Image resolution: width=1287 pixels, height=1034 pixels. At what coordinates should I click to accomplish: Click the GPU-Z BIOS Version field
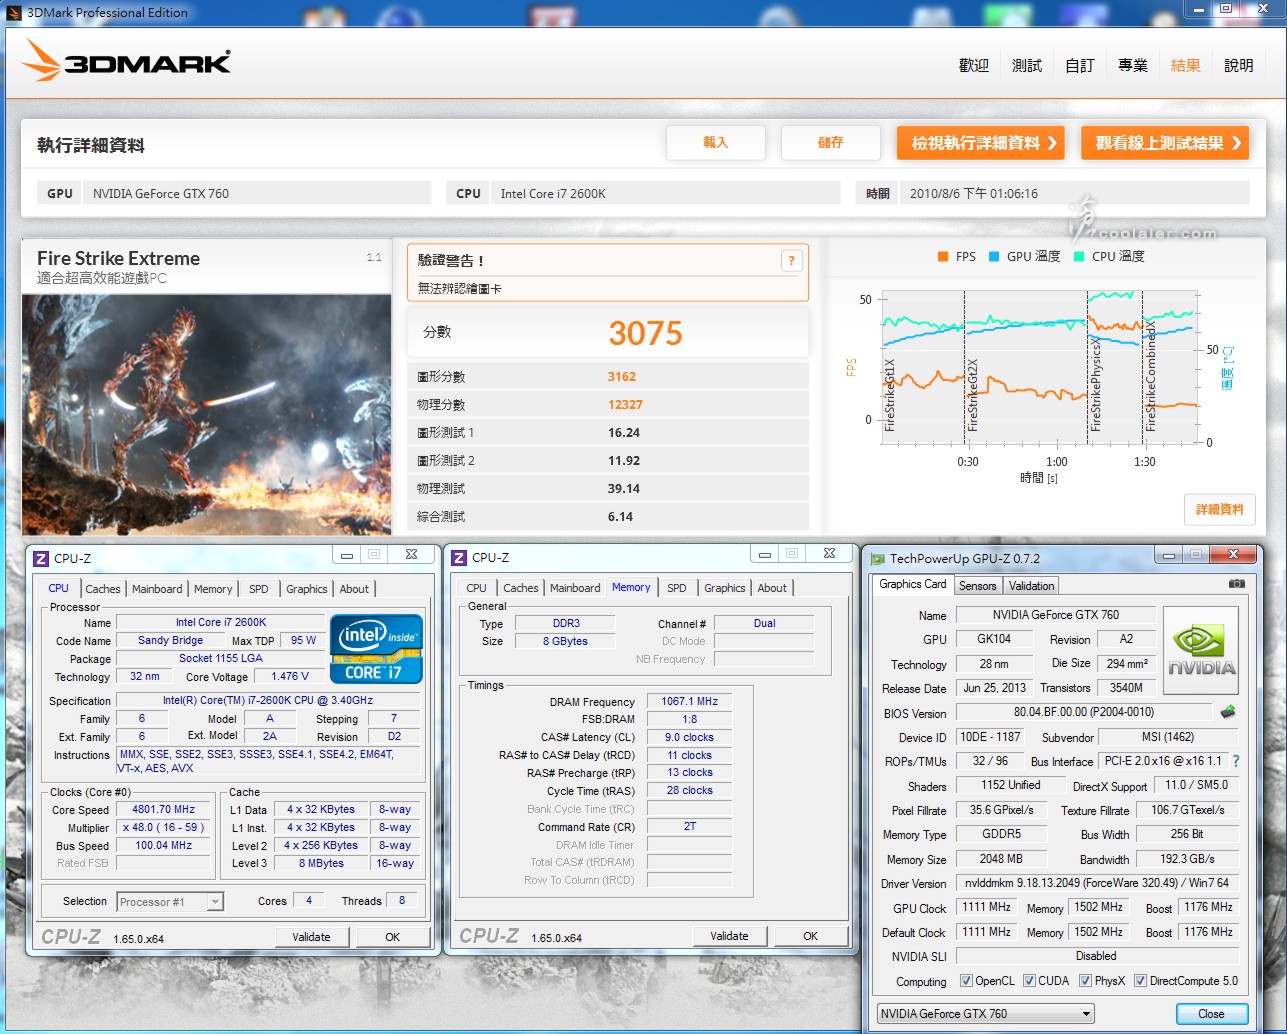1084,712
